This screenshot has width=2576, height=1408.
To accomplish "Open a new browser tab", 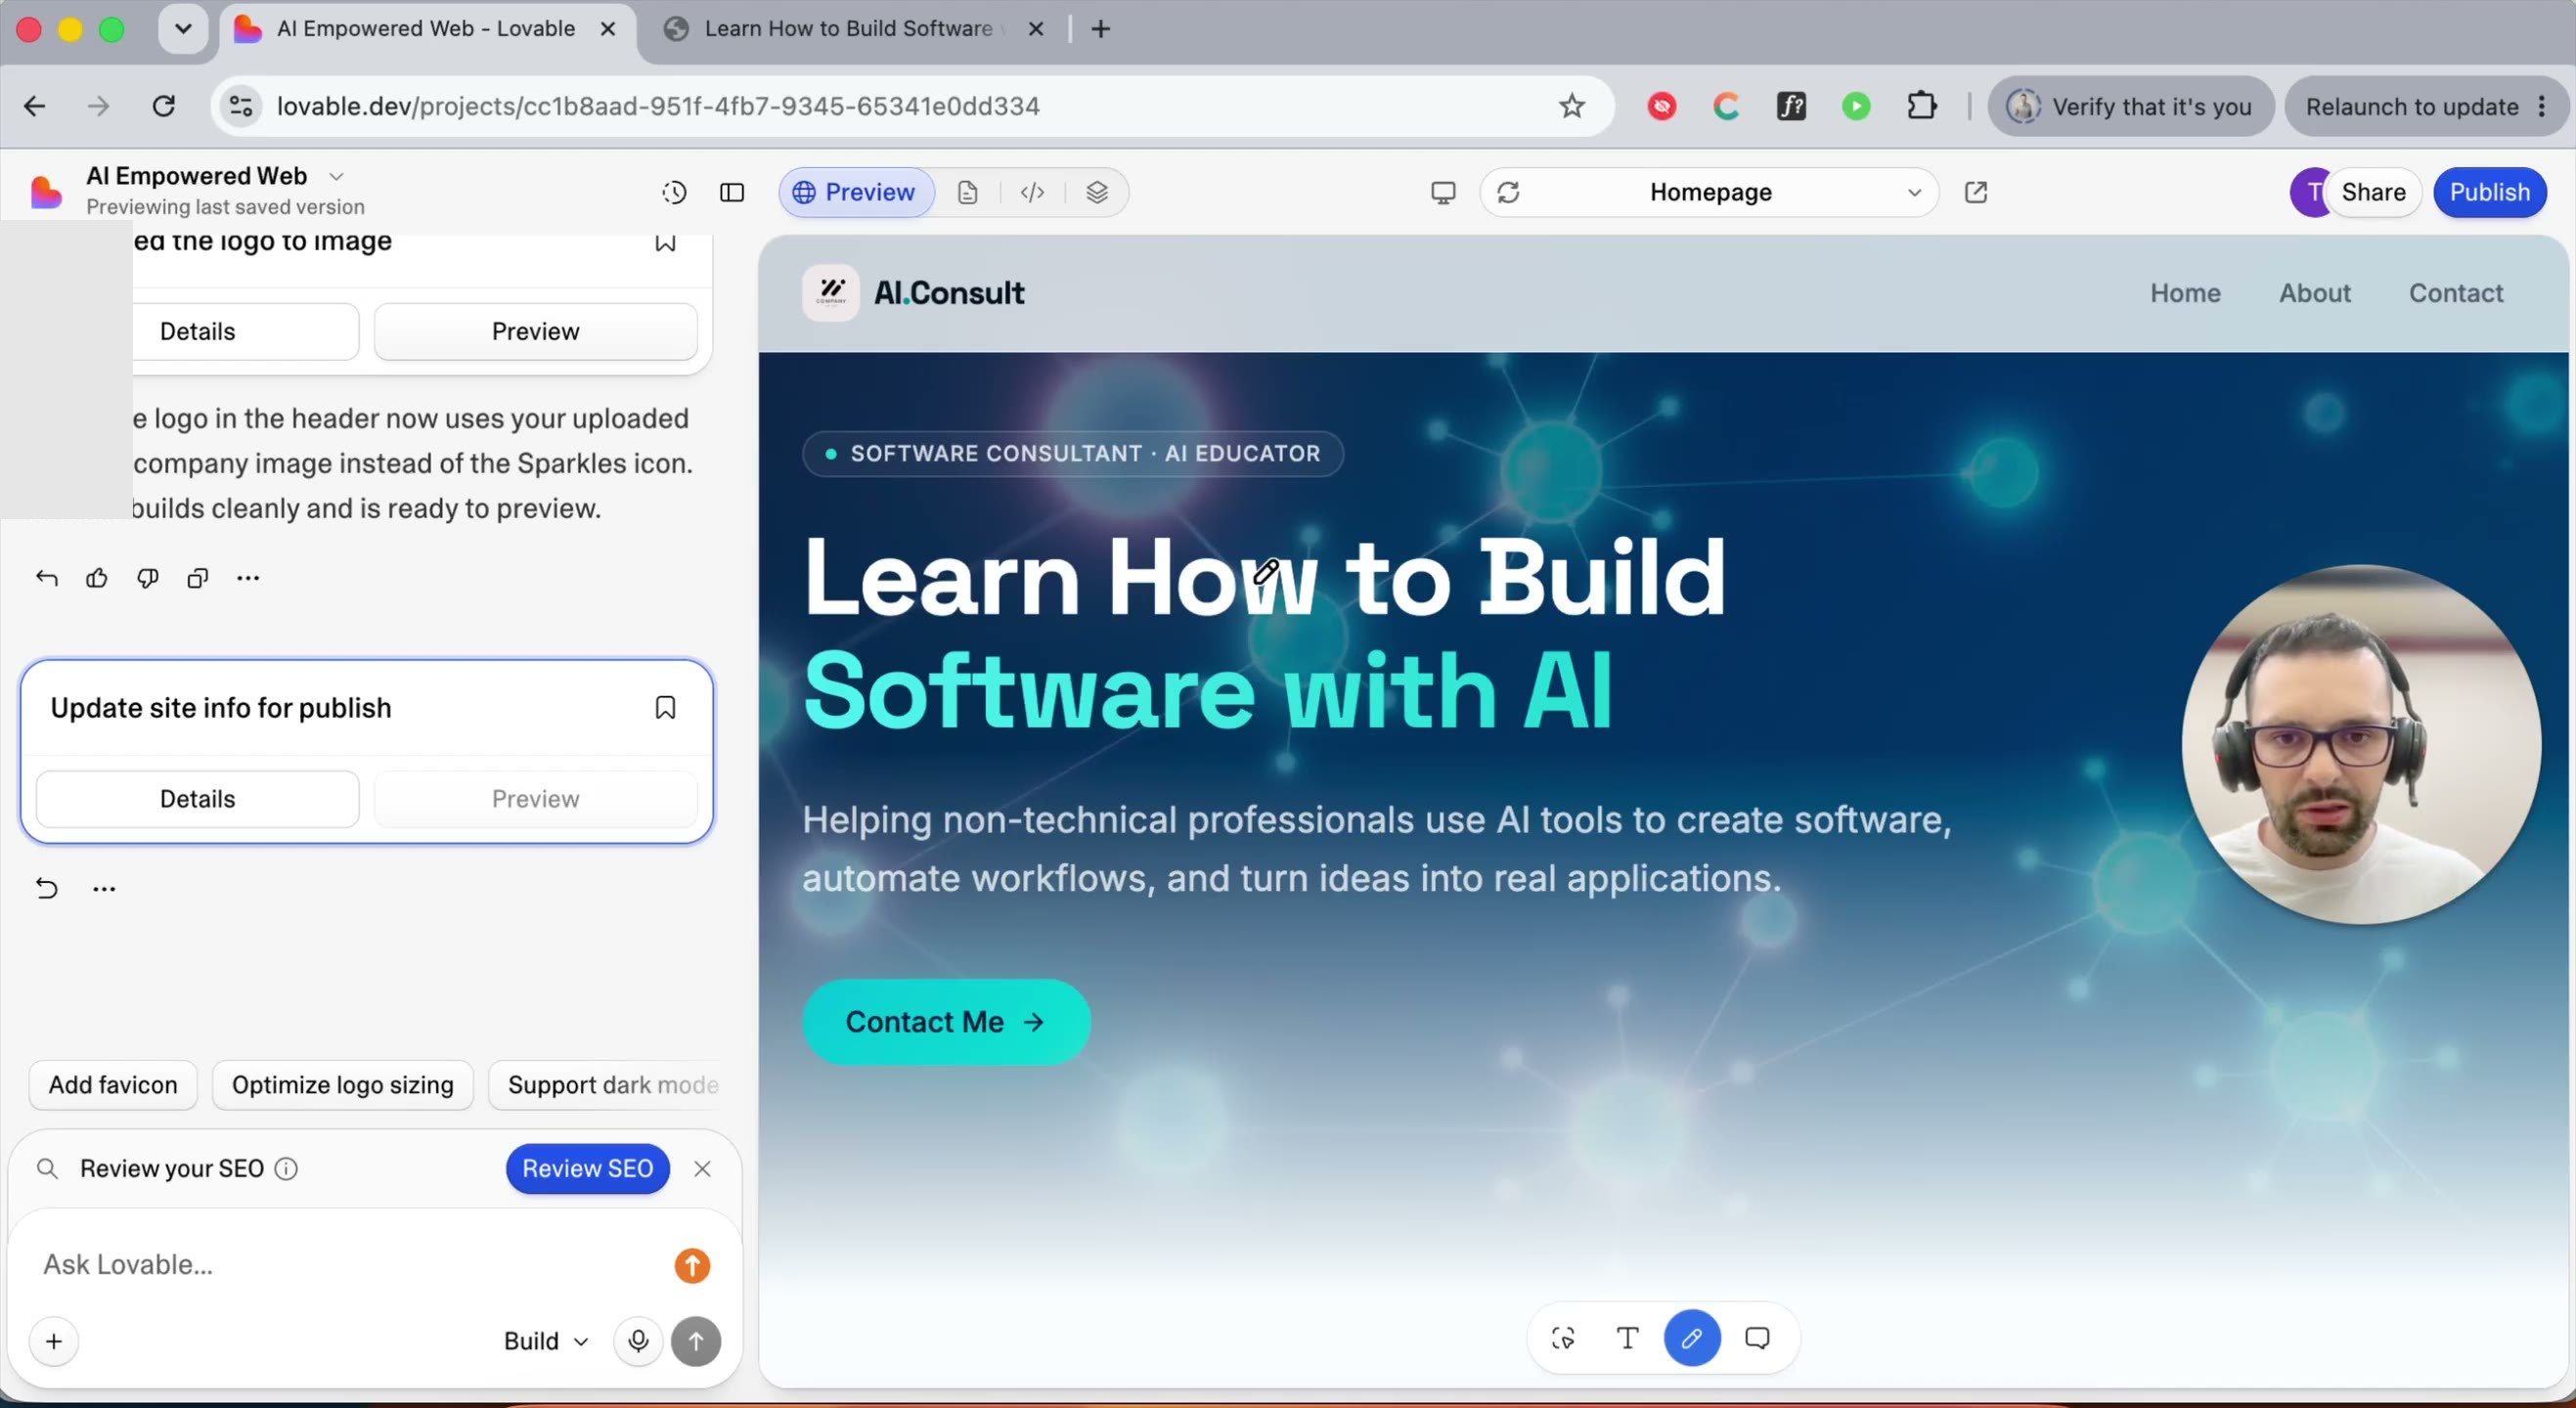I will [x=1100, y=29].
